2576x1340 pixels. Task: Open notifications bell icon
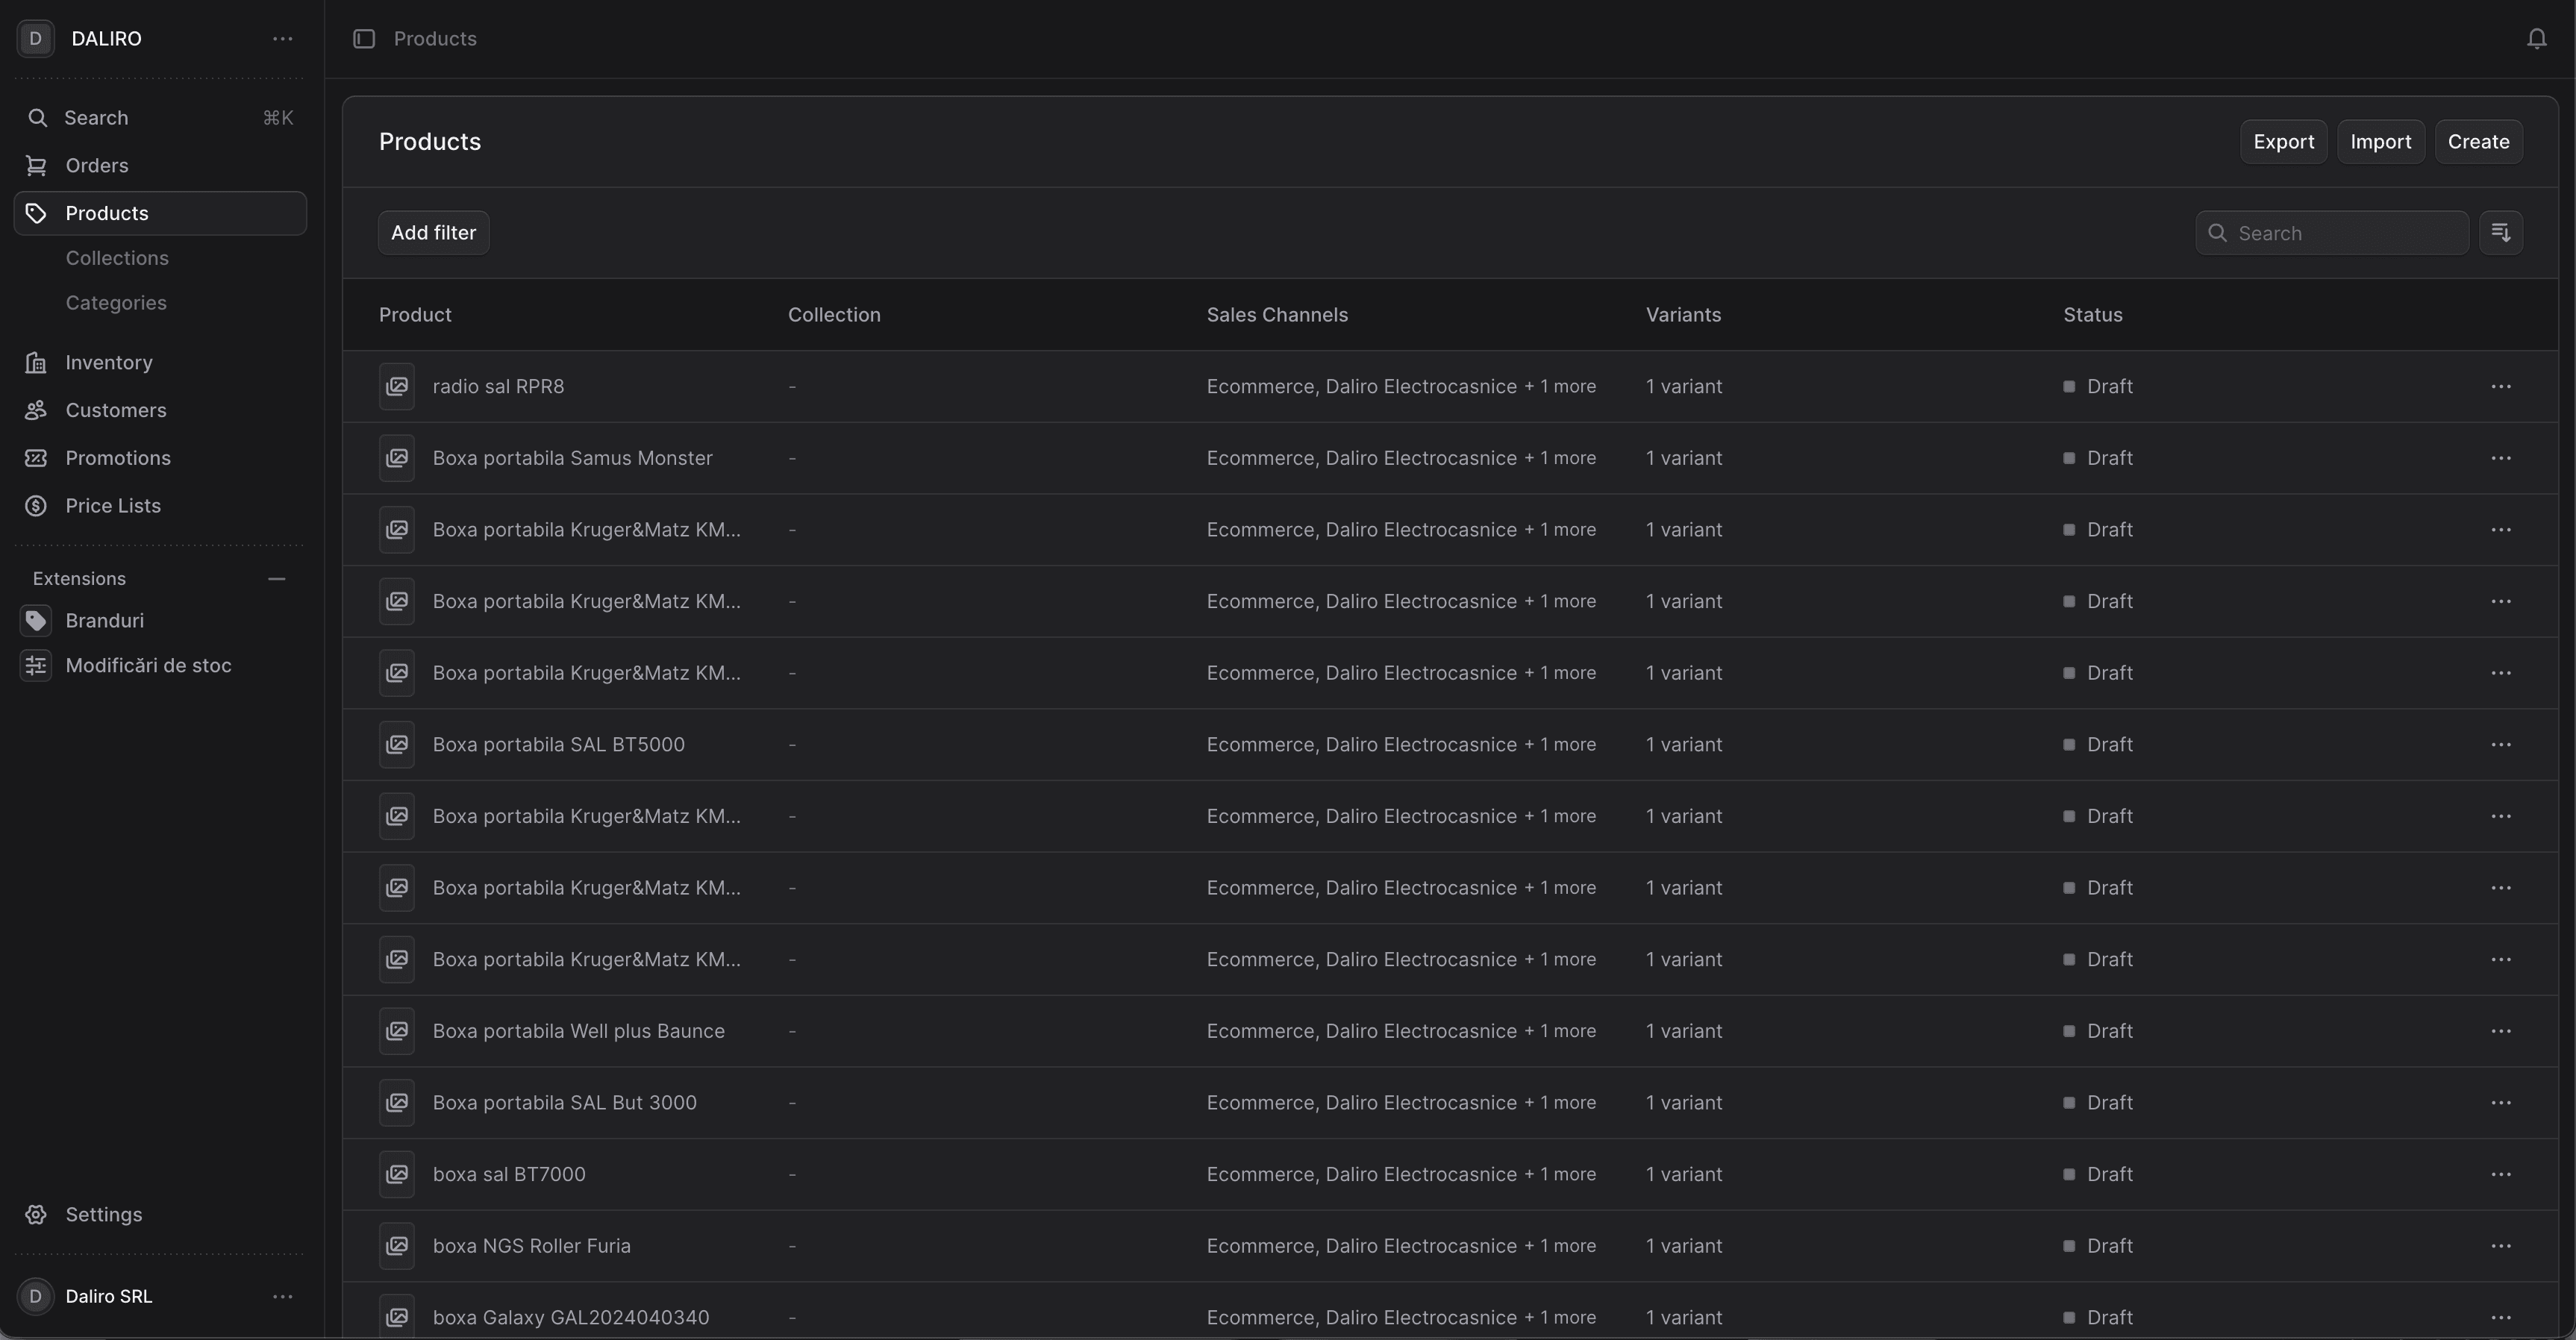click(x=2536, y=39)
